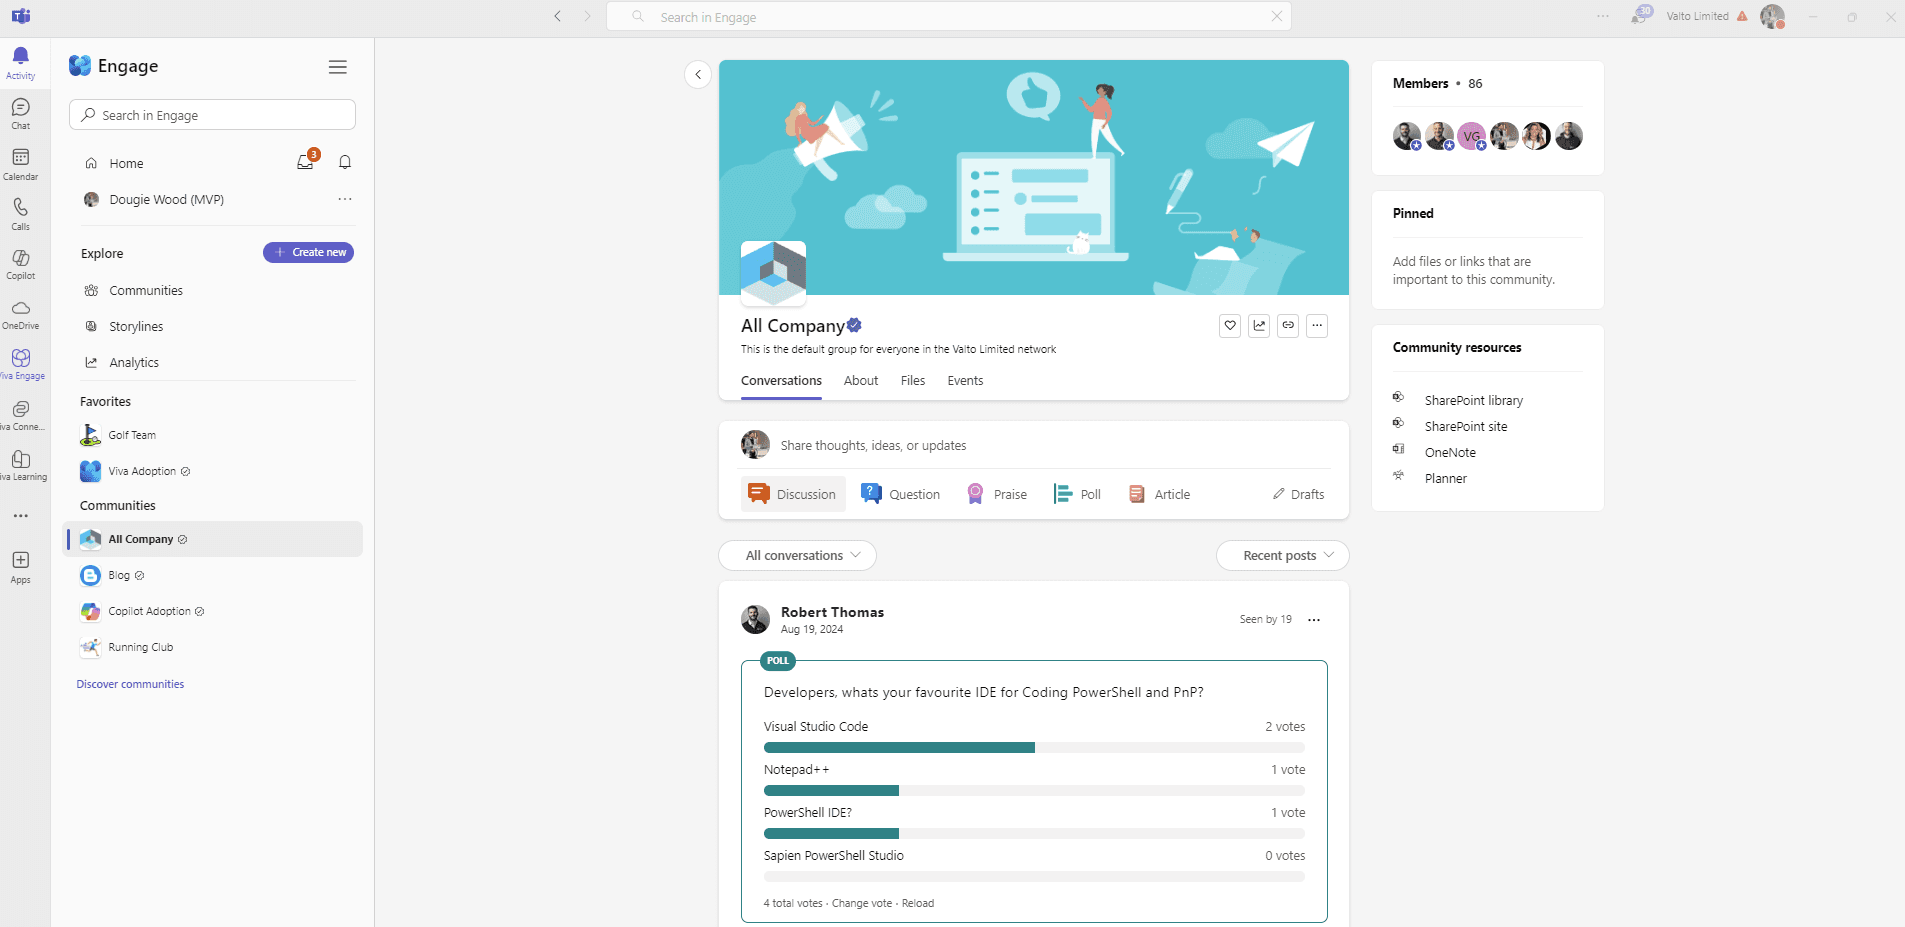Open Chat from the Teams rail
The height and width of the screenshot is (927, 1905).
click(20, 114)
